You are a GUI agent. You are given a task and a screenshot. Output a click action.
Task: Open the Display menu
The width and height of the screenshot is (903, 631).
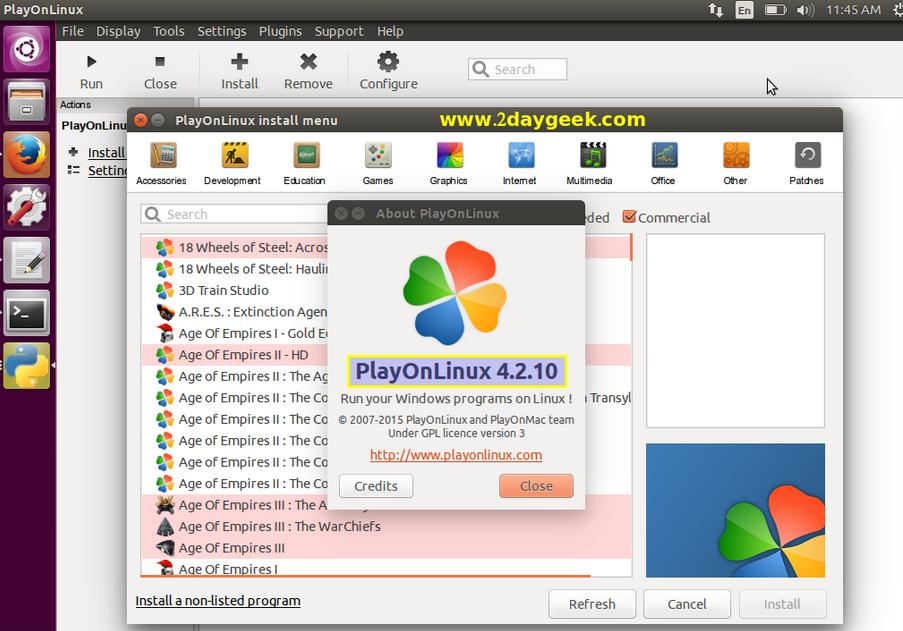point(118,31)
